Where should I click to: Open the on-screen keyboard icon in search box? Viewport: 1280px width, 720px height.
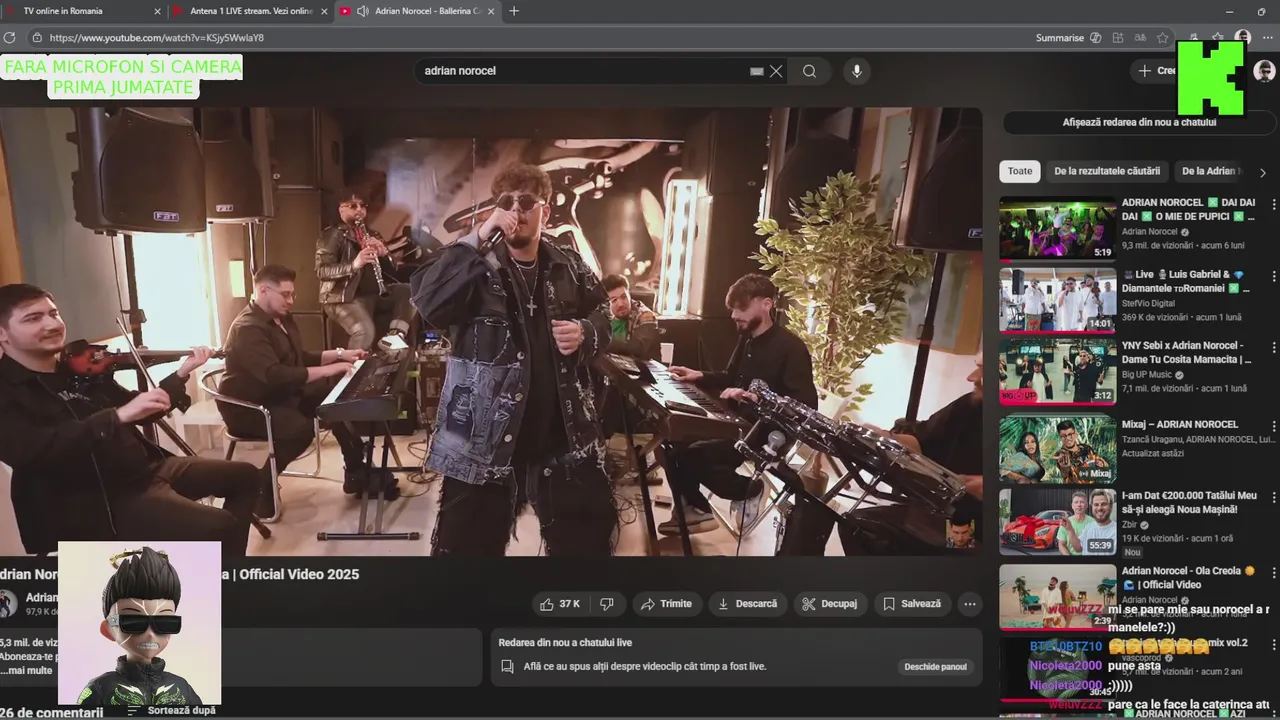tap(757, 71)
